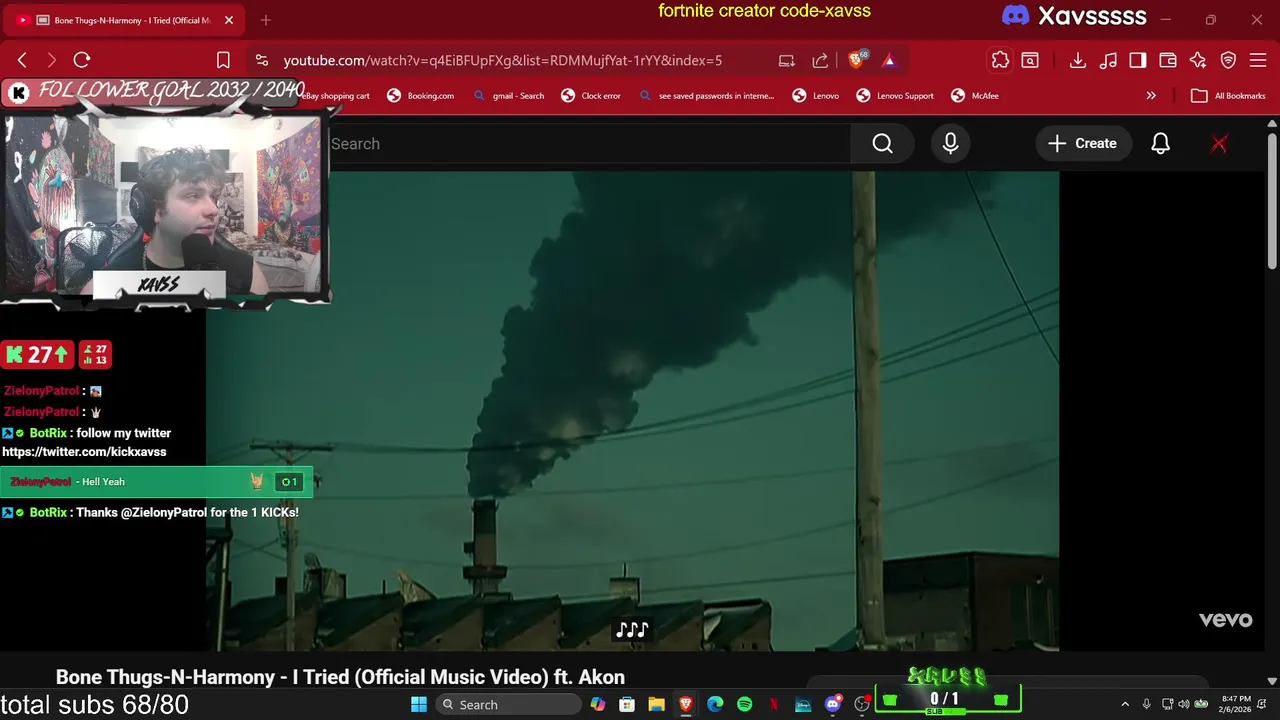Open YouTube notifications bell
This screenshot has height=720, width=1280.
pyautogui.click(x=1160, y=144)
